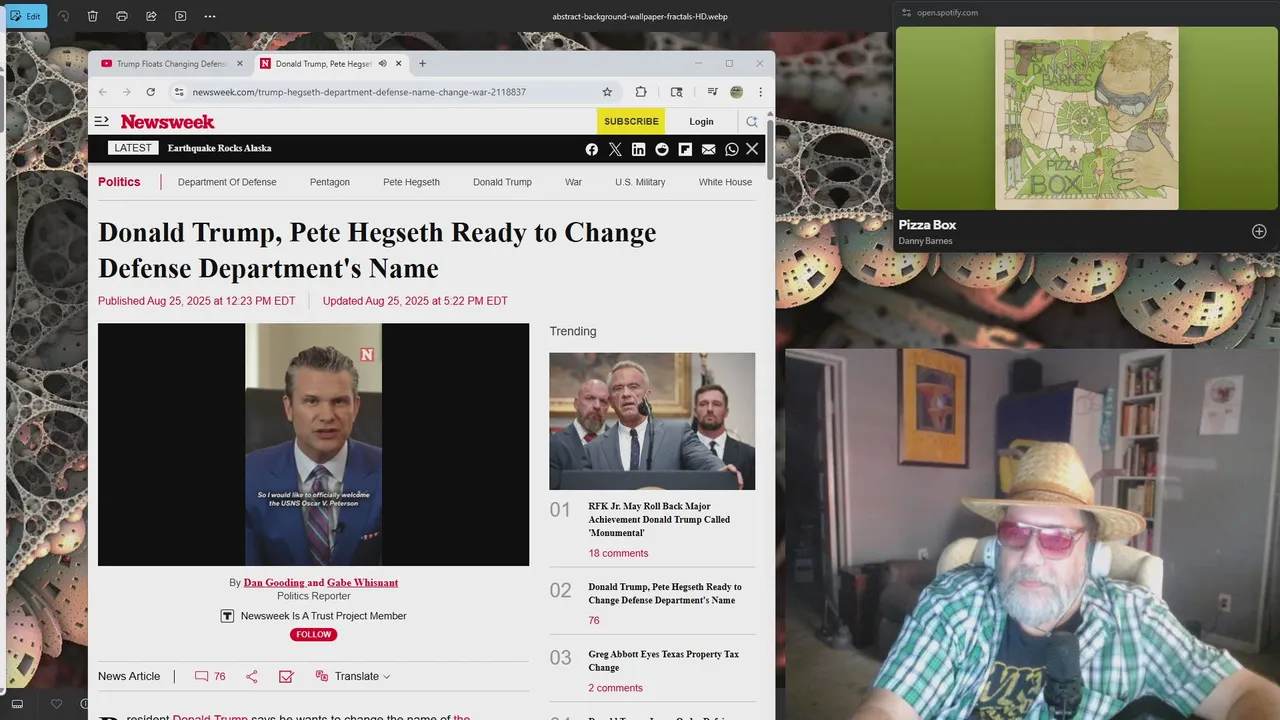Close the Donald Trump, Pete Hegseth tab

[399, 63]
